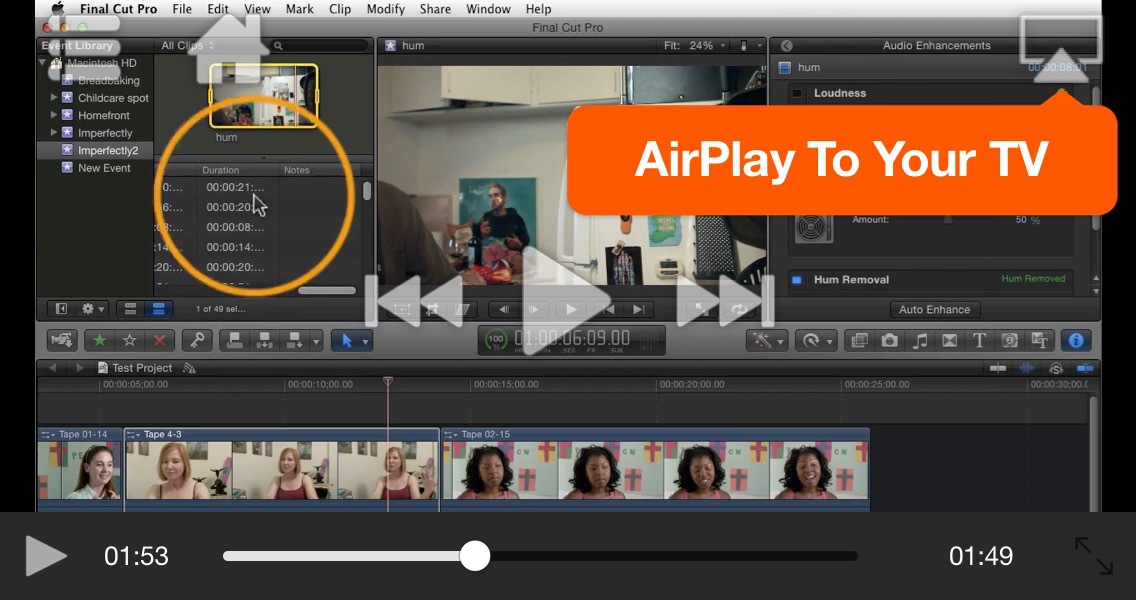Open the Titles browser (T icon)
The height and width of the screenshot is (600, 1136).
coord(979,340)
